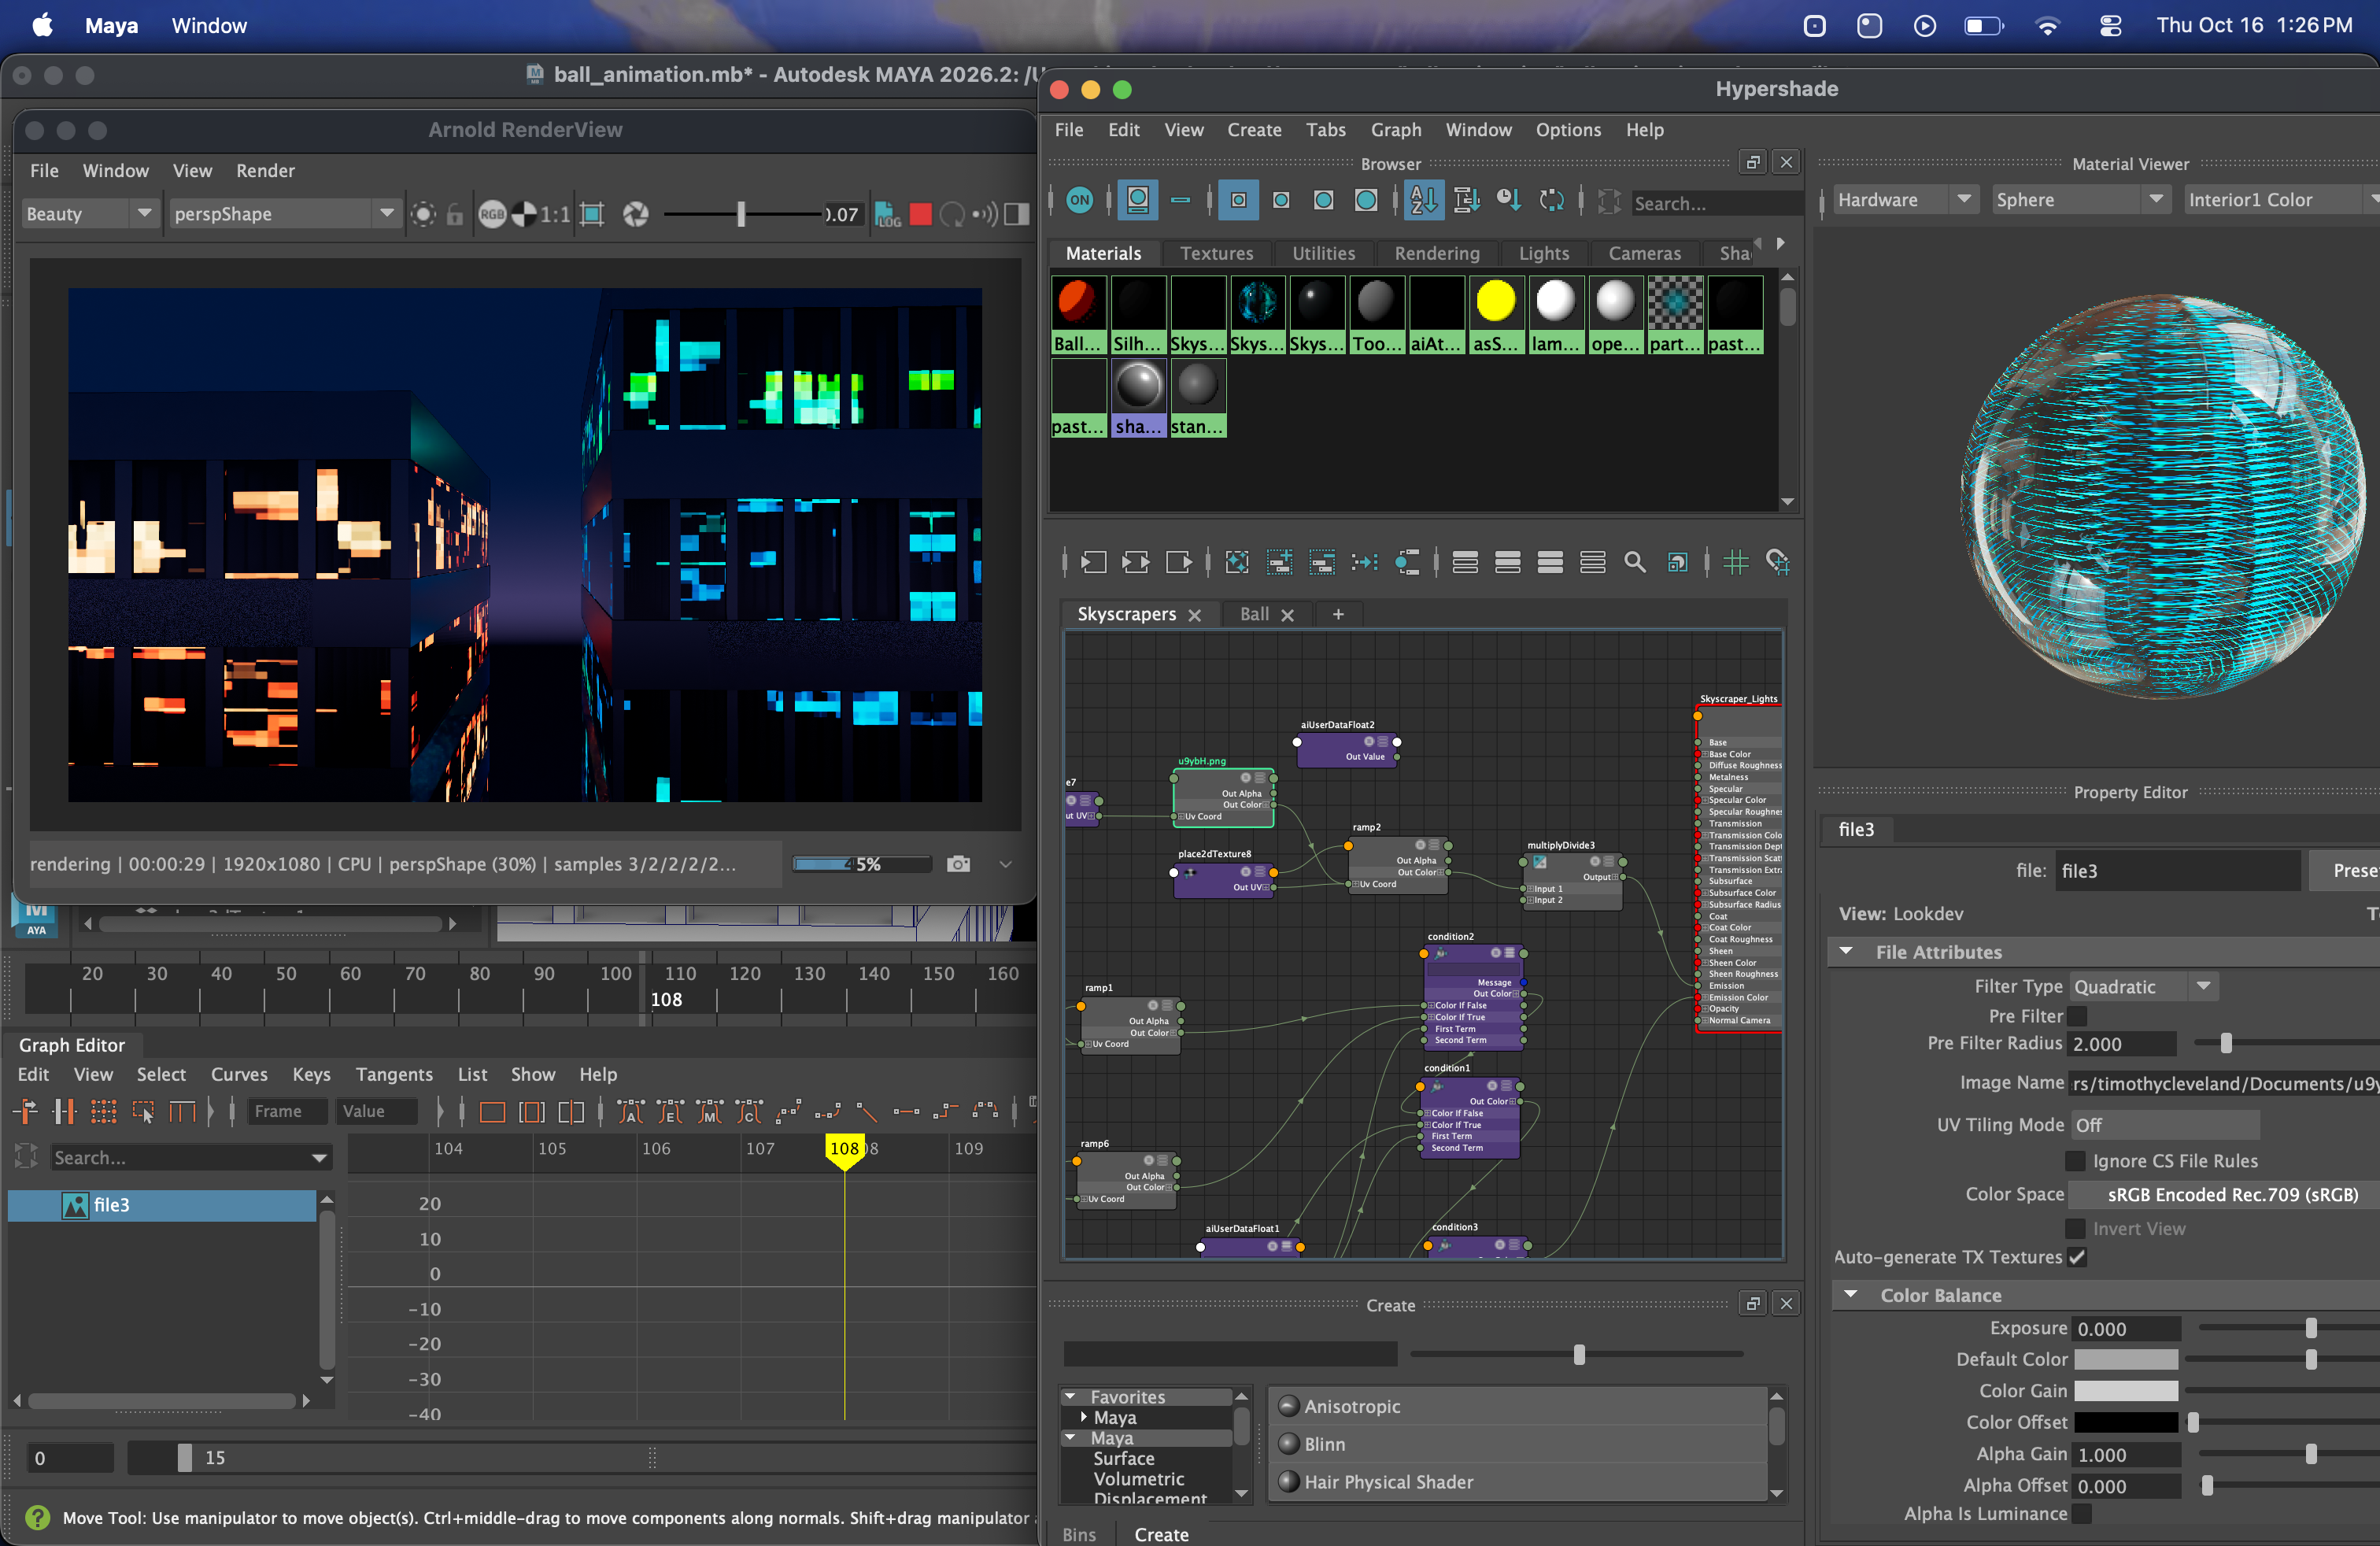Click input and output connections graph icon

point(1135,563)
